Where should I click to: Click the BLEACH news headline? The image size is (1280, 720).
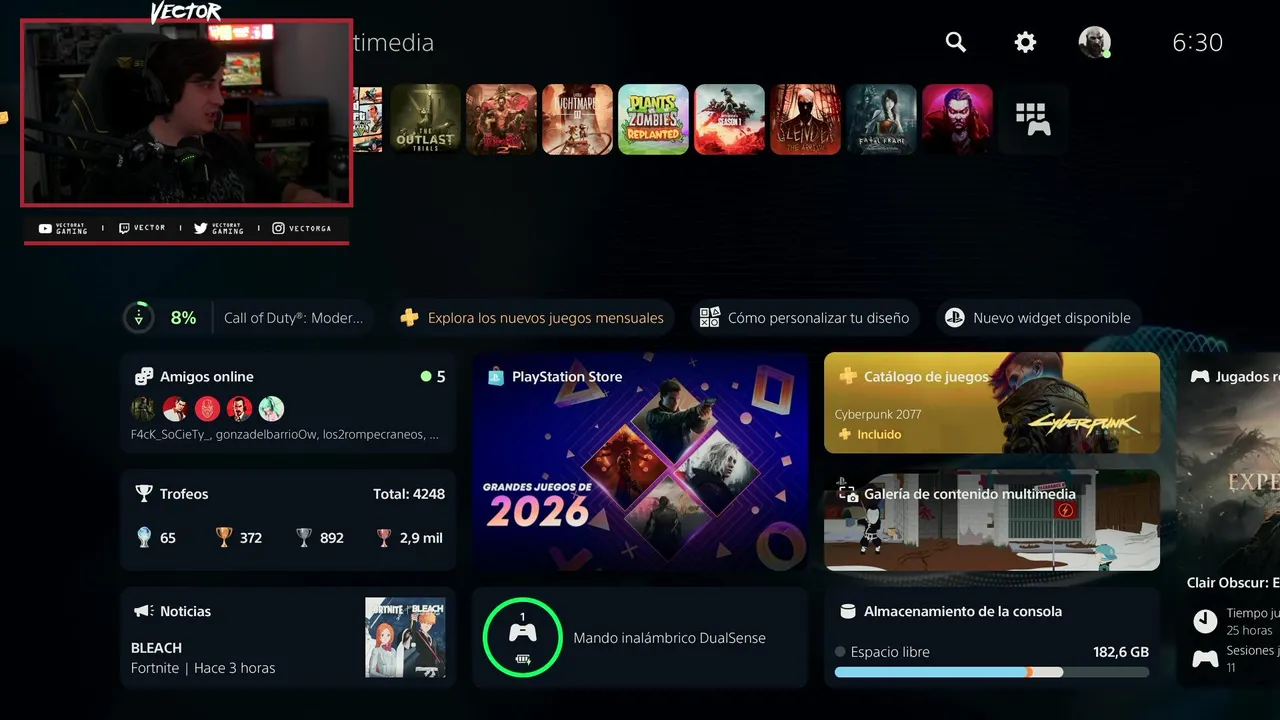(156, 648)
